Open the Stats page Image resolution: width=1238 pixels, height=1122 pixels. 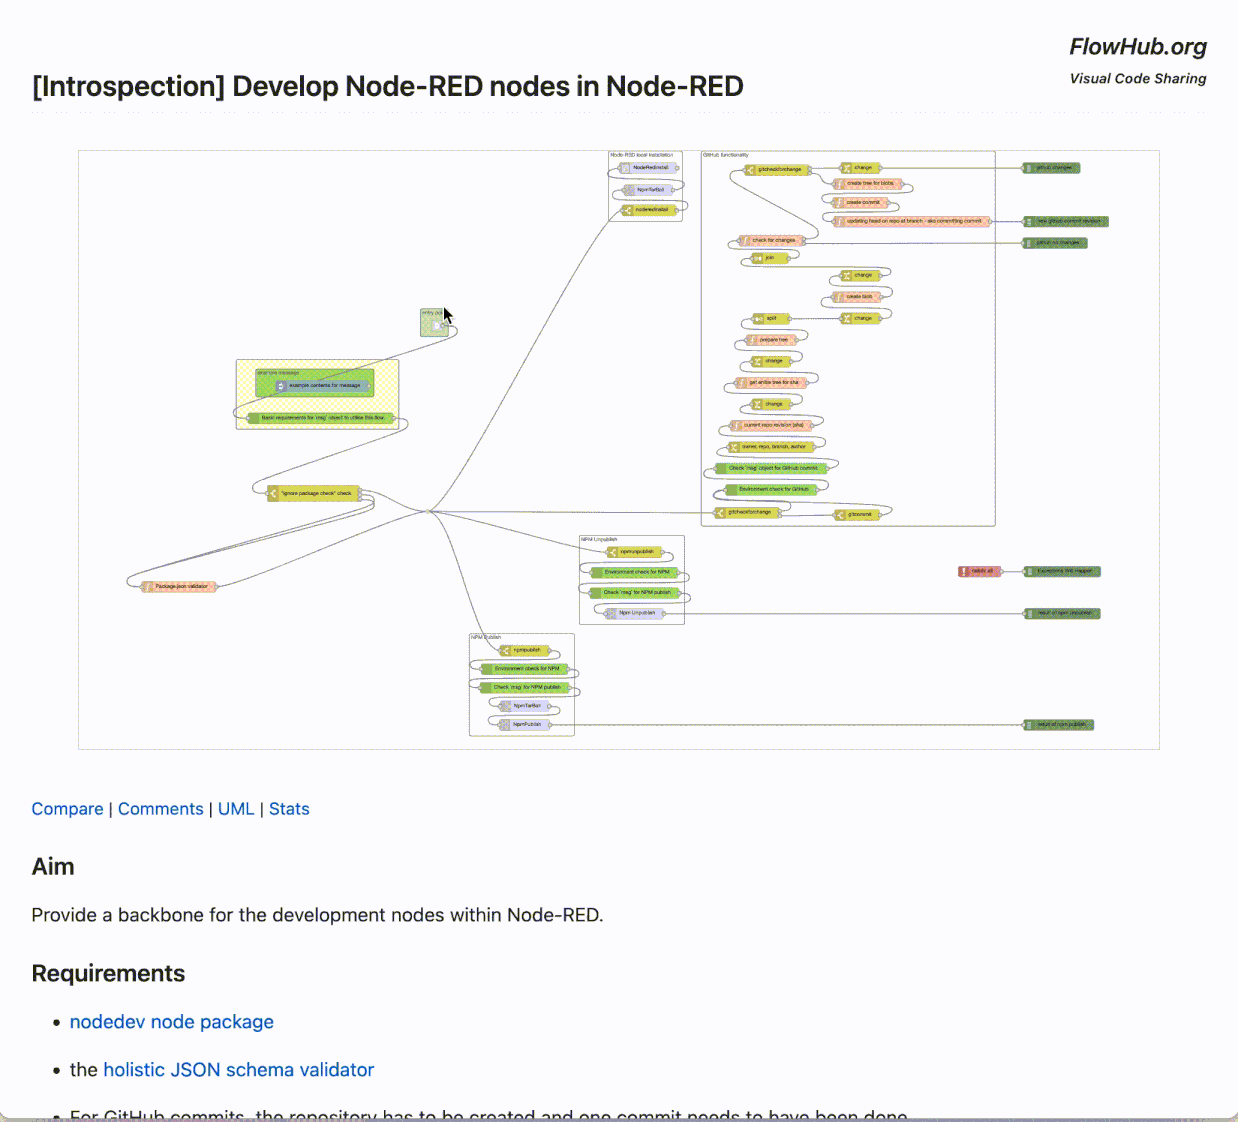coord(289,808)
